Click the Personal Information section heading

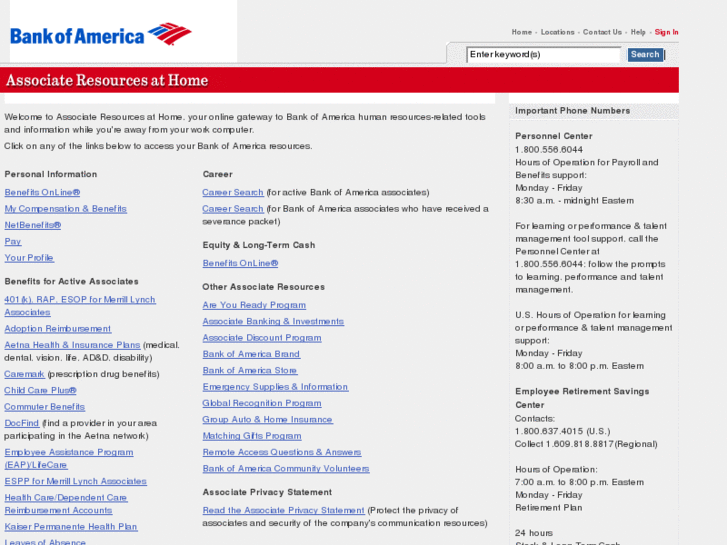(51, 174)
